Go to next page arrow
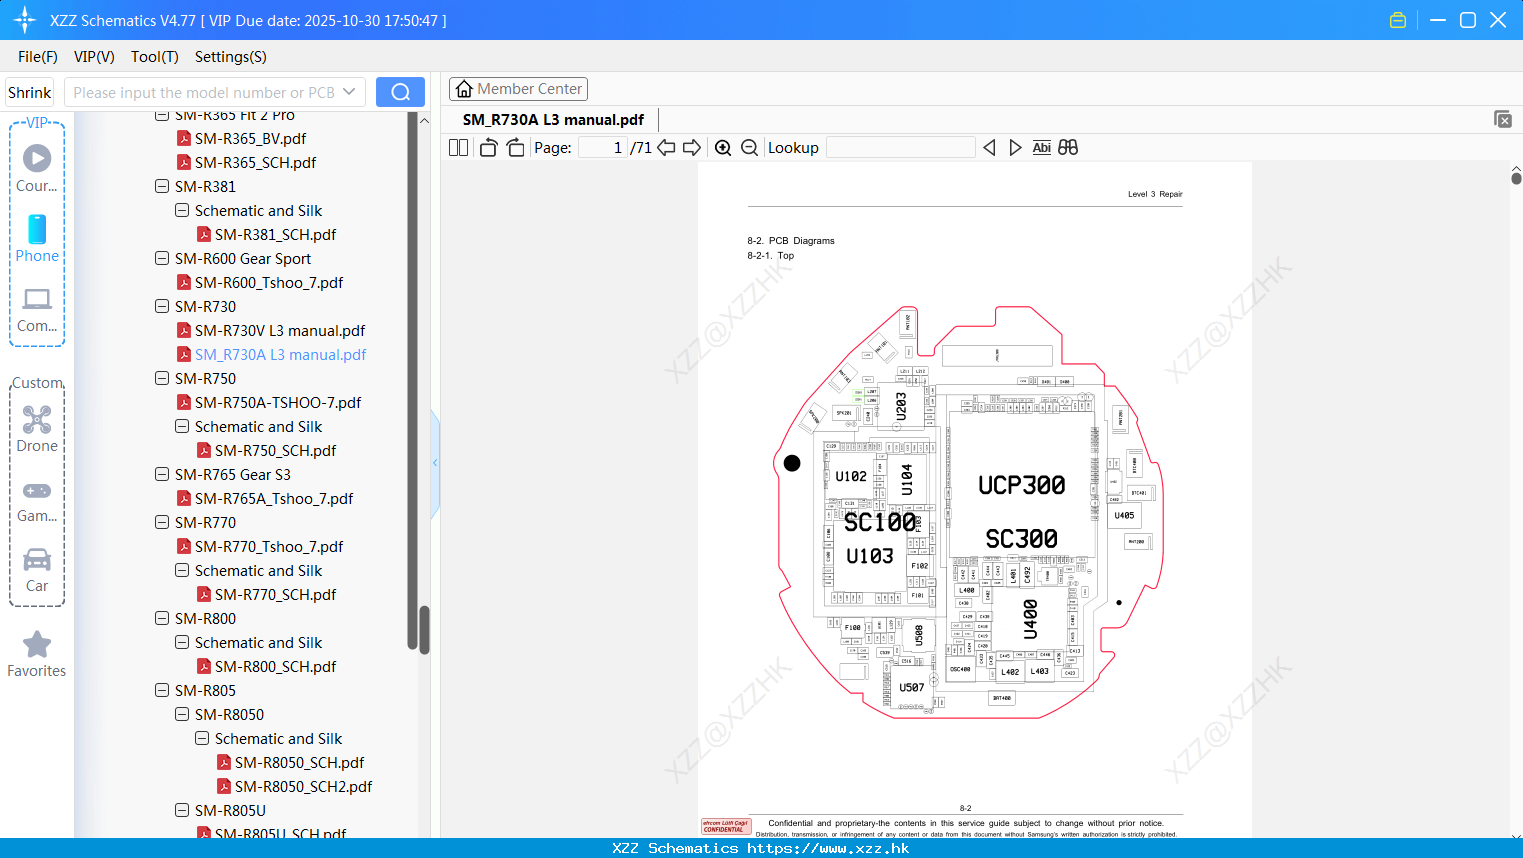 click(692, 148)
